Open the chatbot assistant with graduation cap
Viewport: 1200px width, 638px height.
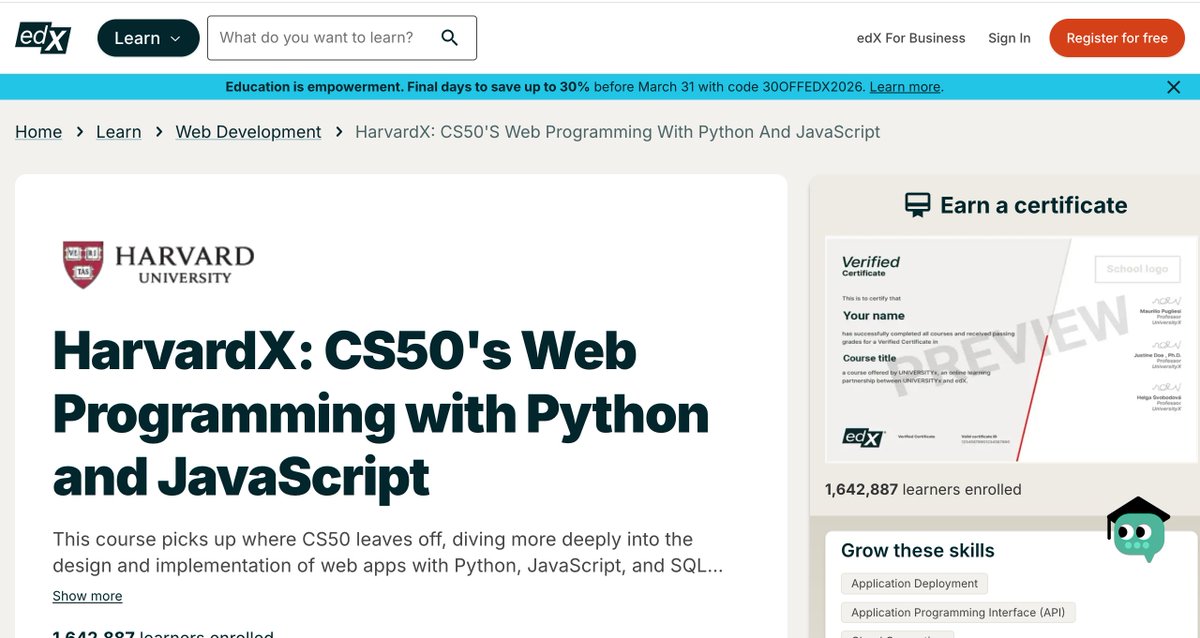pyautogui.click(x=1138, y=529)
